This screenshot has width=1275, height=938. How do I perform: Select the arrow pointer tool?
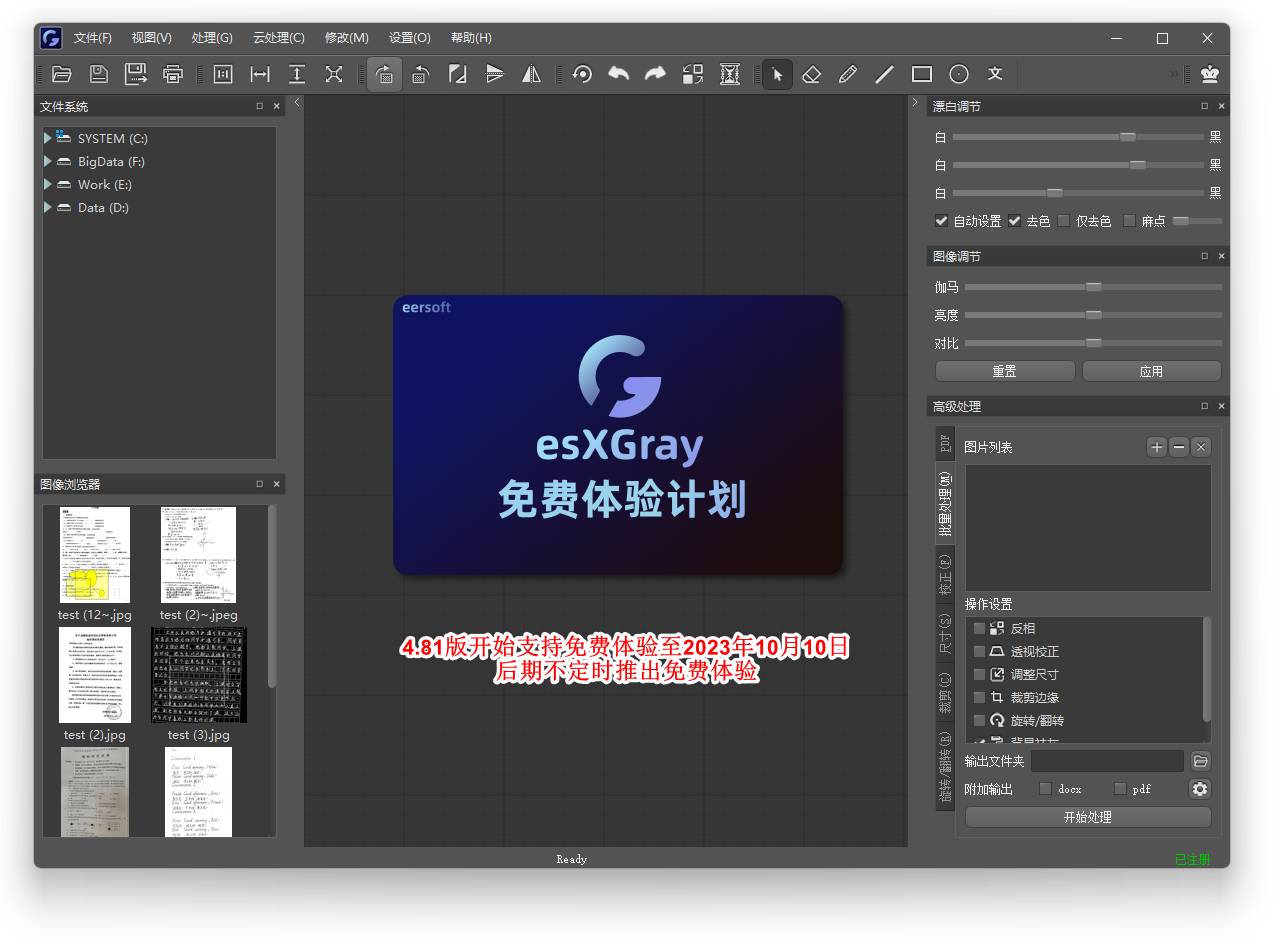775,74
